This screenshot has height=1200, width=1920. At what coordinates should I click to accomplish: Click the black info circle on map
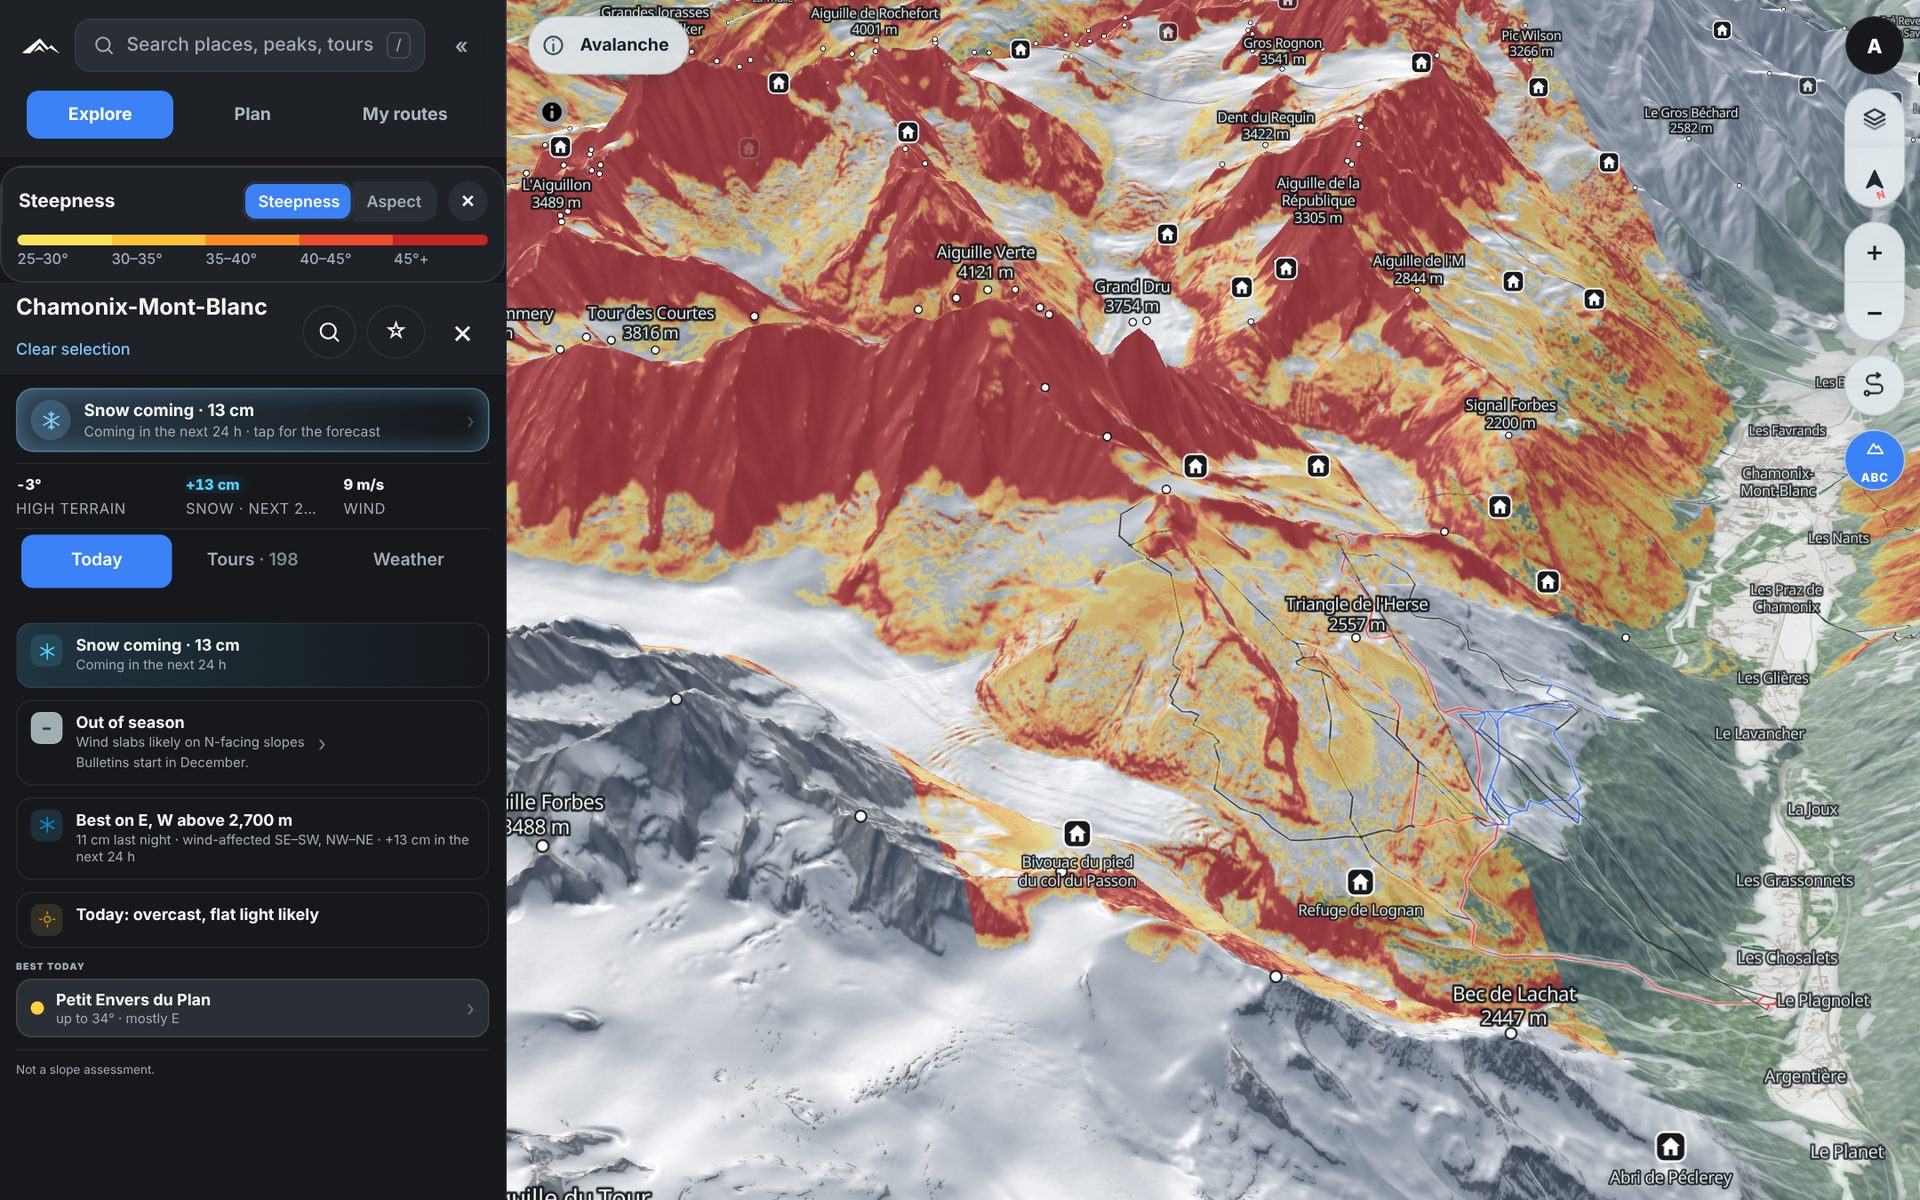(551, 112)
